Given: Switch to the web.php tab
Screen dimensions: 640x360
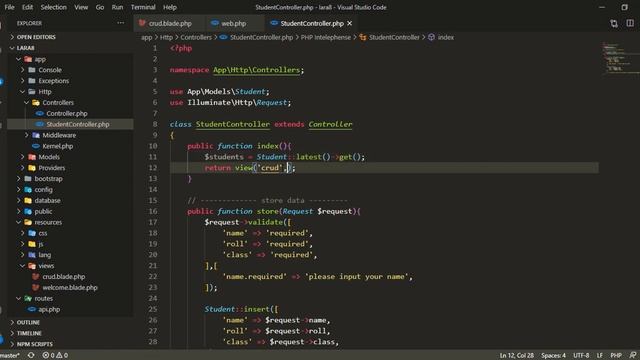Looking at the screenshot, I should (x=233, y=23).
